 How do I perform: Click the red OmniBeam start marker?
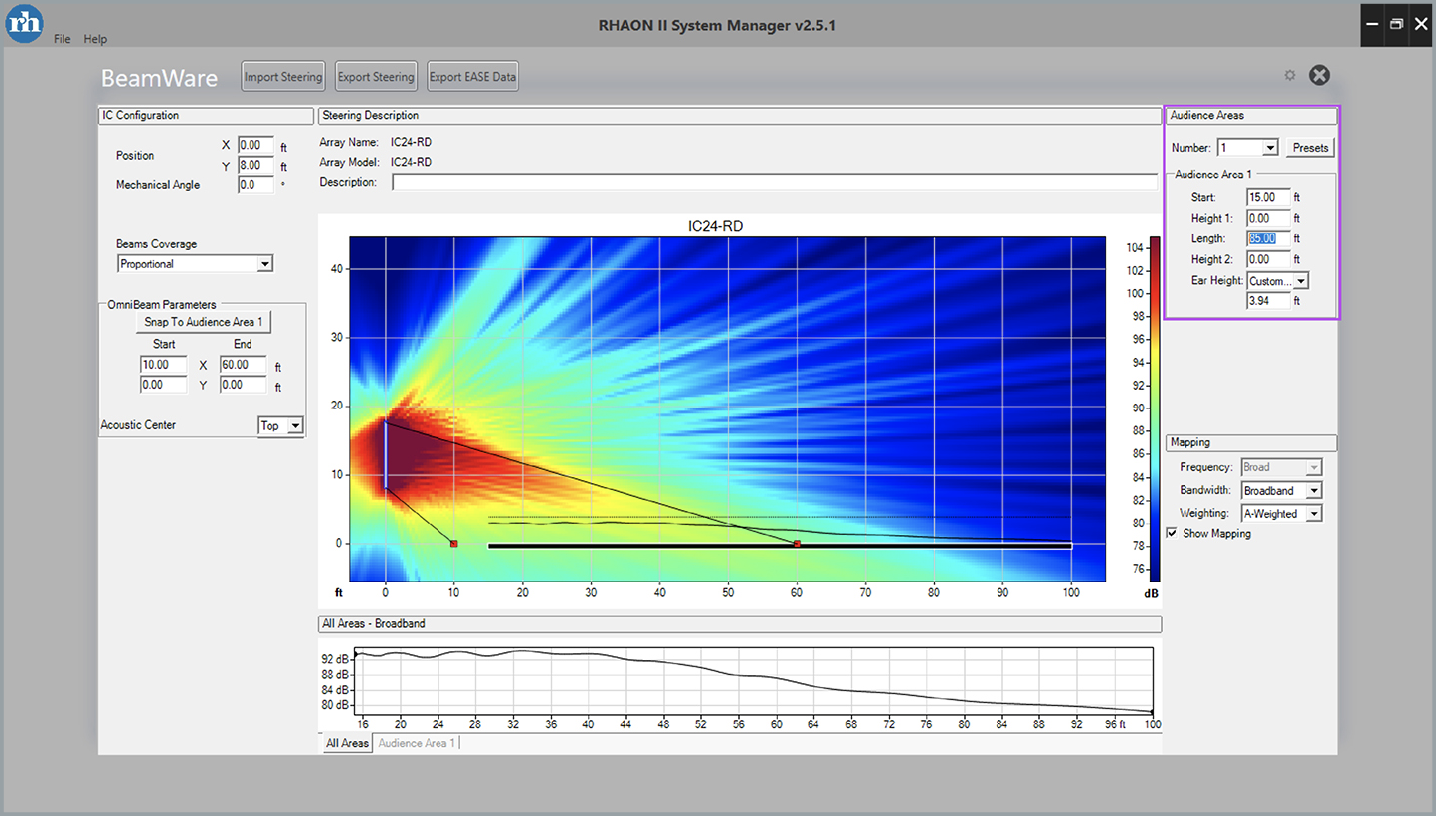coord(453,544)
